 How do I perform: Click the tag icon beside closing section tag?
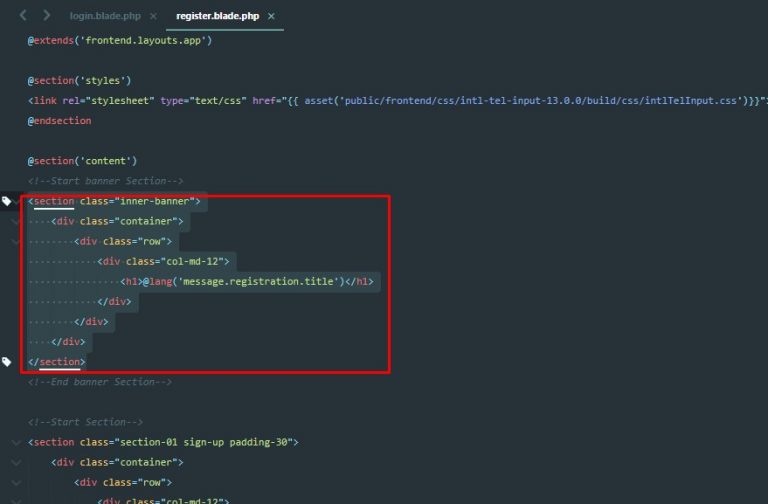point(6,361)
